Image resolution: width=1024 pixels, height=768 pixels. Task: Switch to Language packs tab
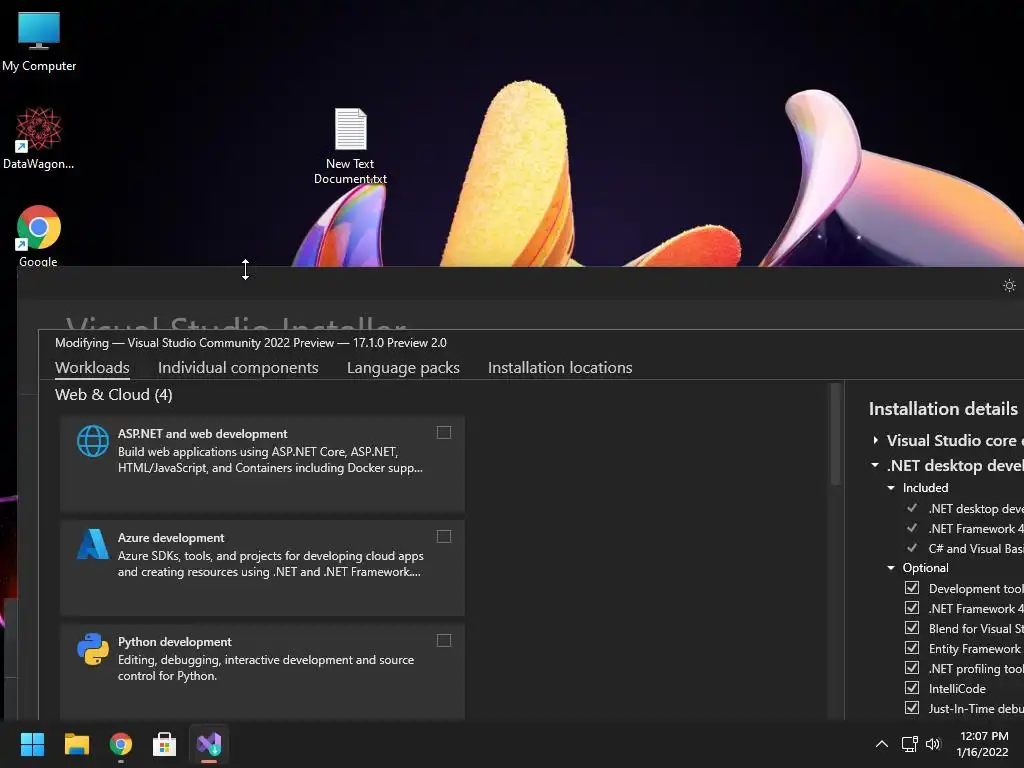click(x=403, y=368)
